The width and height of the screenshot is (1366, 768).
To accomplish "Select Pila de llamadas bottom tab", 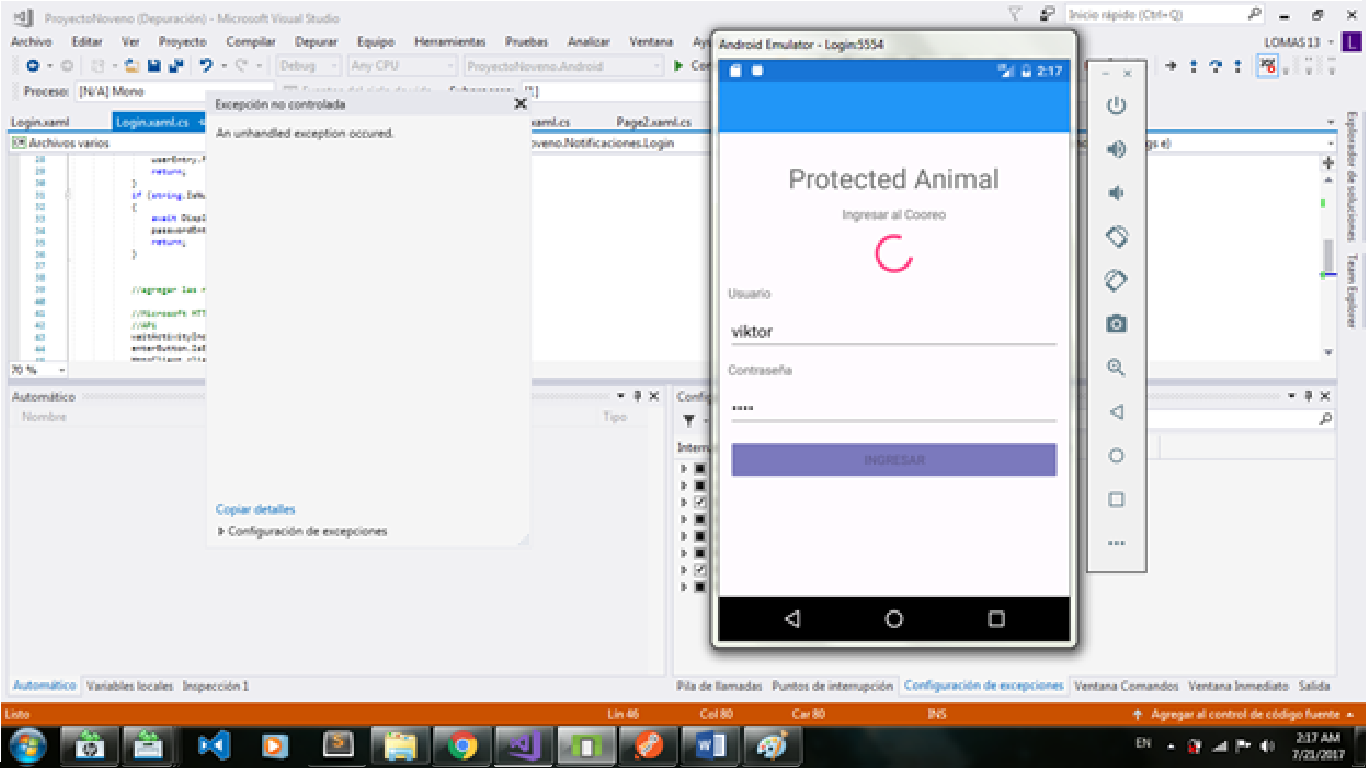I will coord(719,686).
